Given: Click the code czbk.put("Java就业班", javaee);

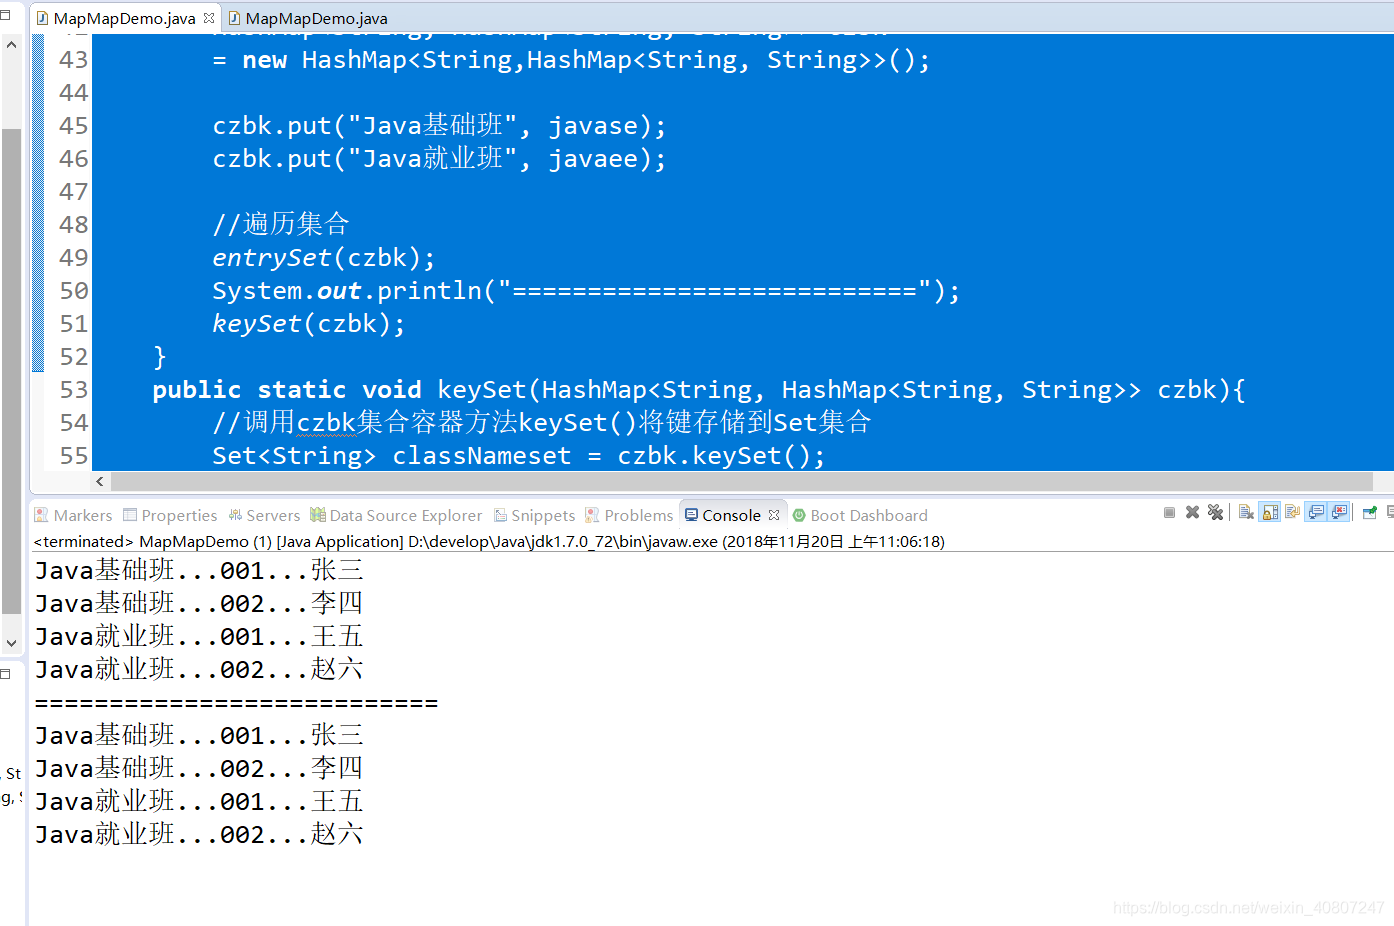Looking at the screenshot, I should 439,159.
